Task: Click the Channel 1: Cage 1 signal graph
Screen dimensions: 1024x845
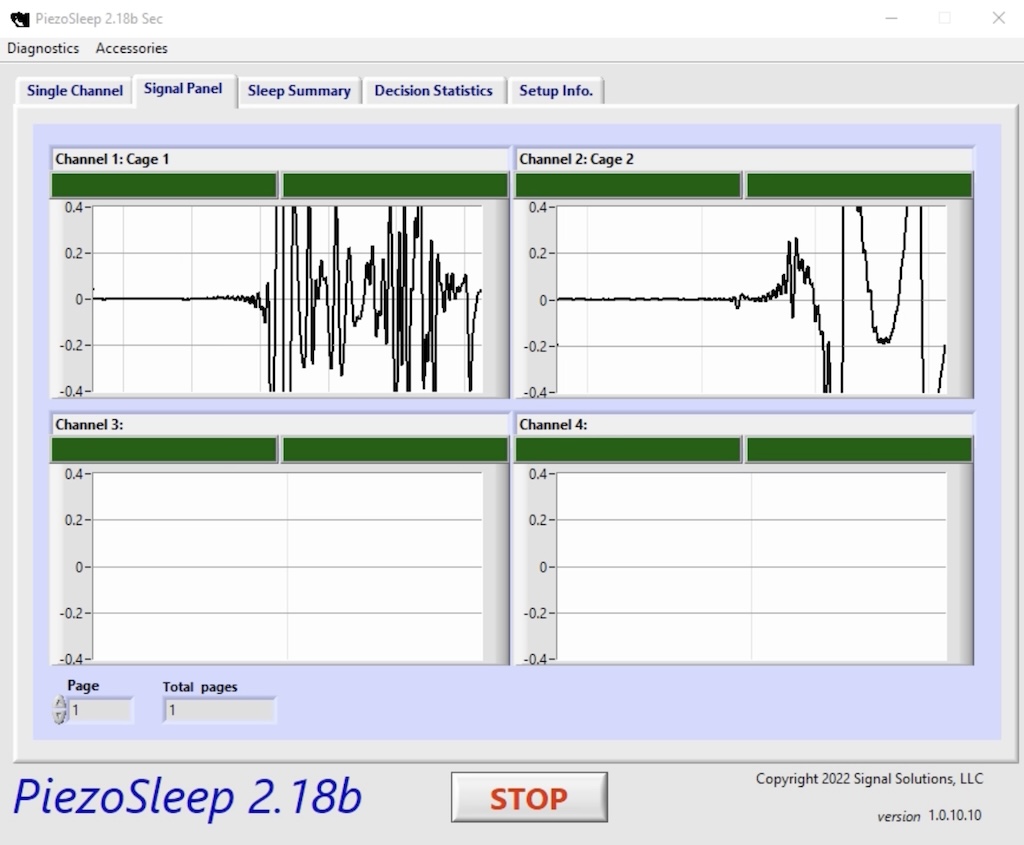Action: (x=287, y=299)
